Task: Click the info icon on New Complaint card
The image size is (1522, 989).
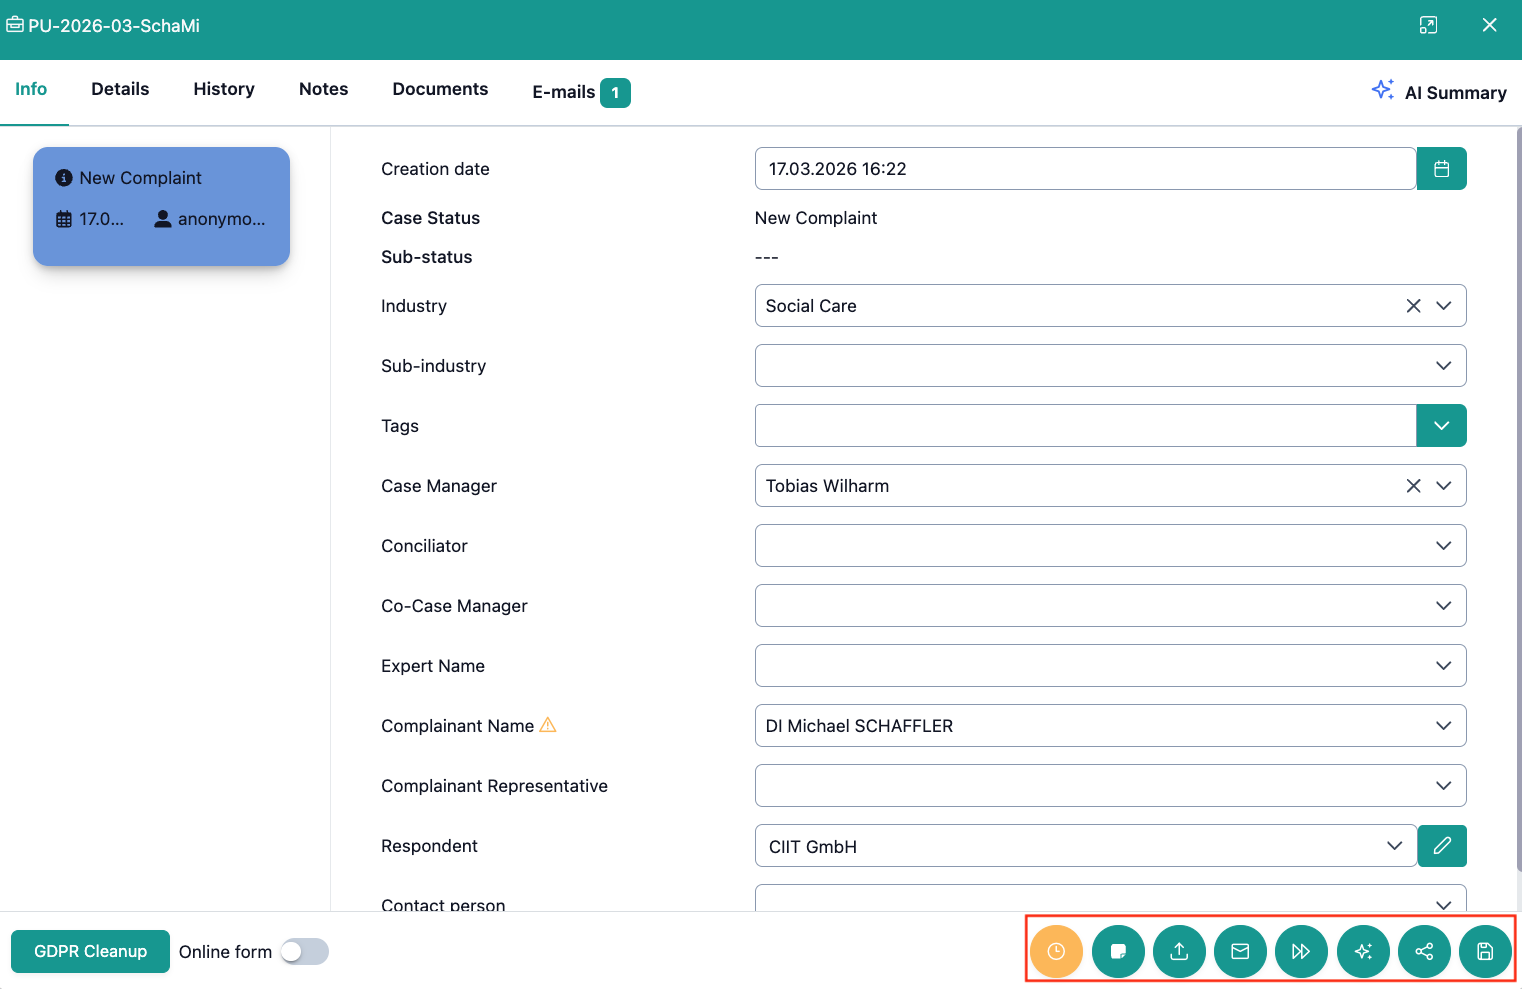Action: [64, 178]
